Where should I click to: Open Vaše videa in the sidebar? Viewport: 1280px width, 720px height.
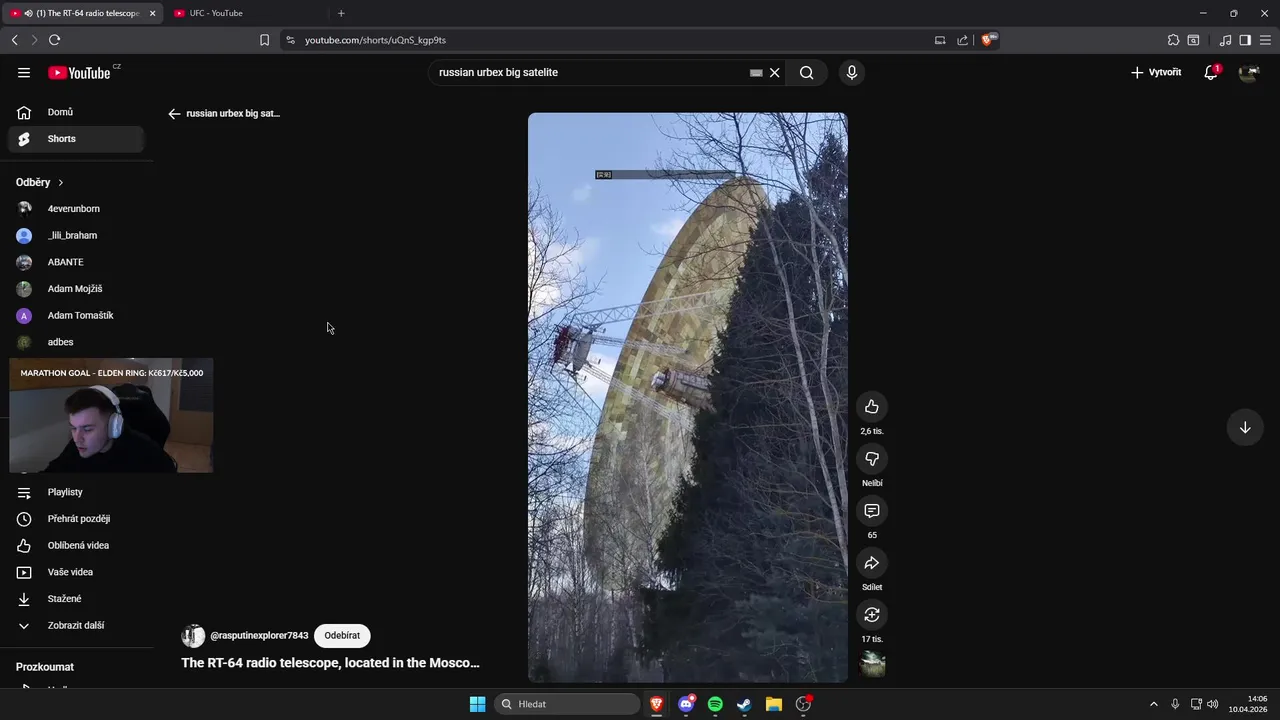point(76,572)
